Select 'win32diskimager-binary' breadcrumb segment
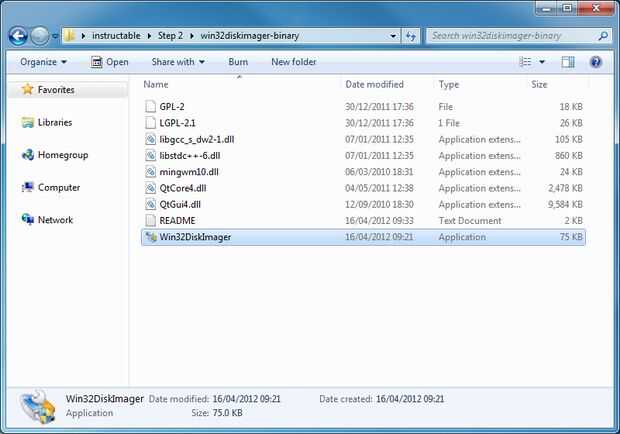This screenshot has height=434, width=620. 250,36
